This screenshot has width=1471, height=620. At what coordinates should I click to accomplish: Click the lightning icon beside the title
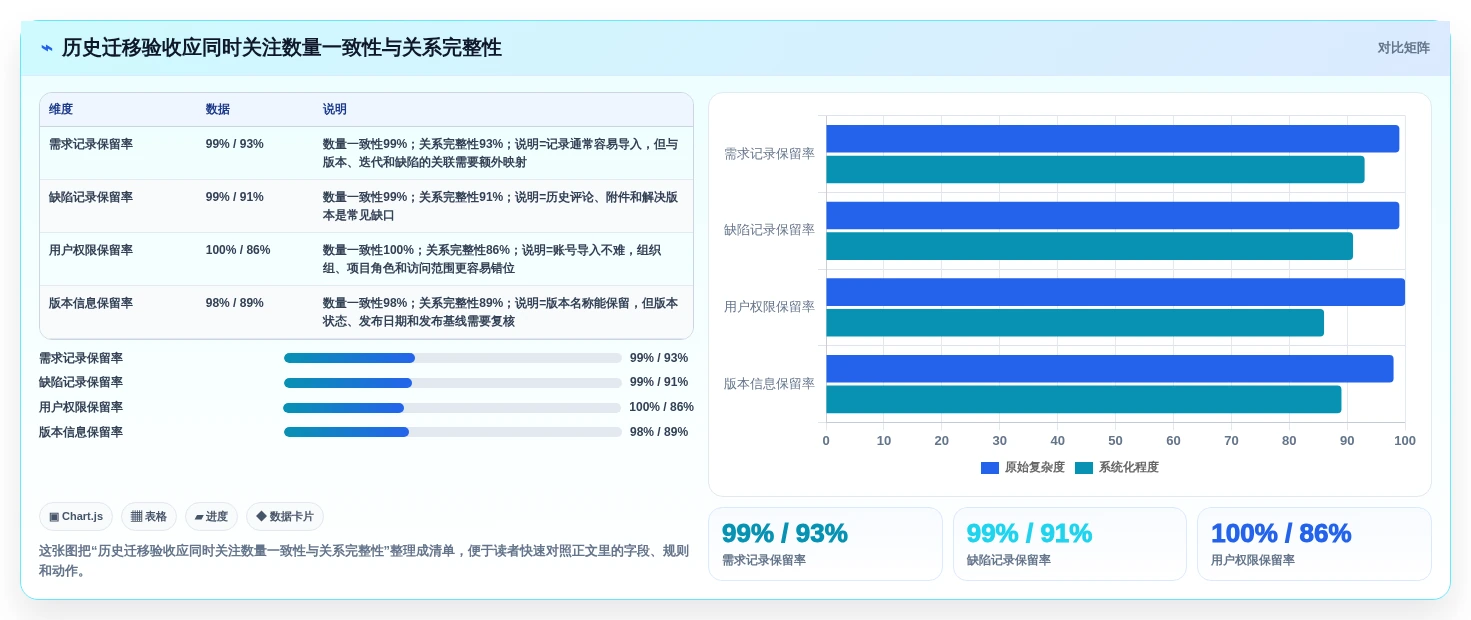[x=47, y=48]
